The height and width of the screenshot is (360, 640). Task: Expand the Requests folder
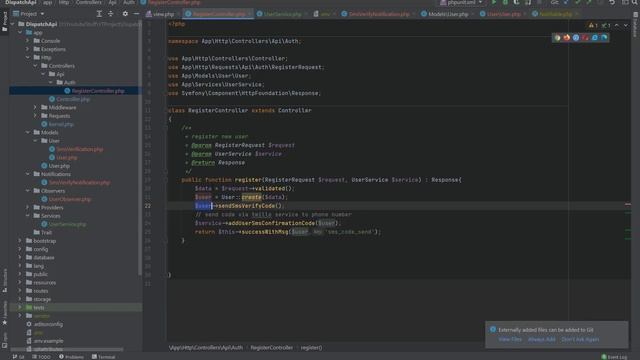36,116
